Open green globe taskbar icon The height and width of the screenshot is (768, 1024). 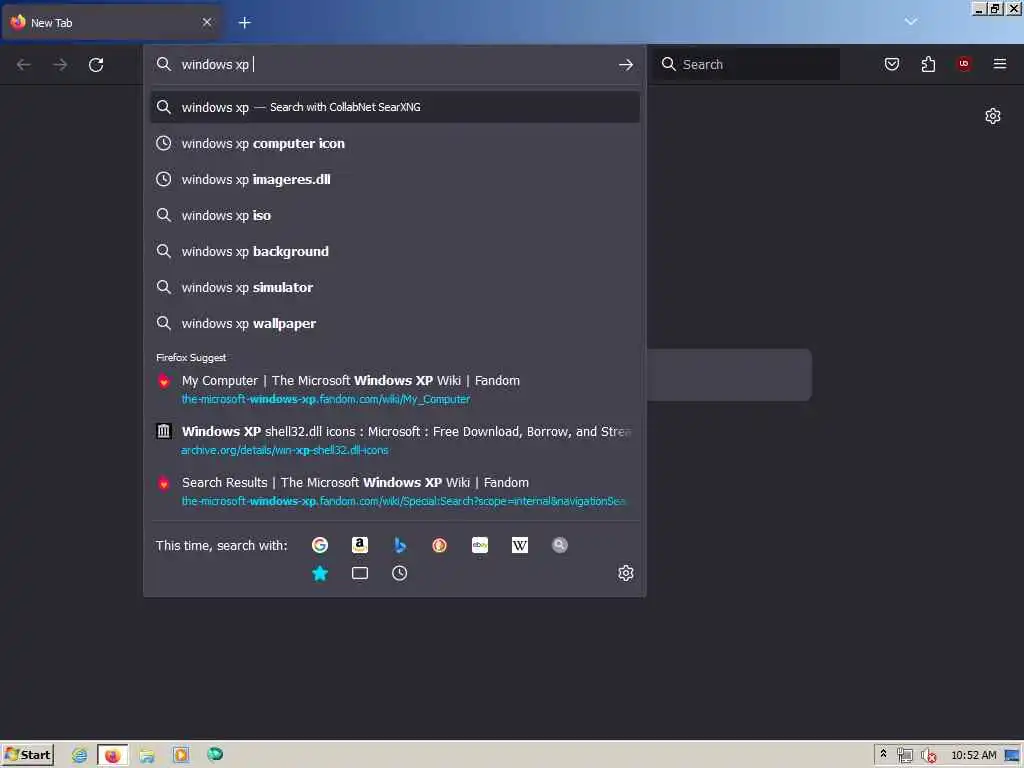(215, 755)
